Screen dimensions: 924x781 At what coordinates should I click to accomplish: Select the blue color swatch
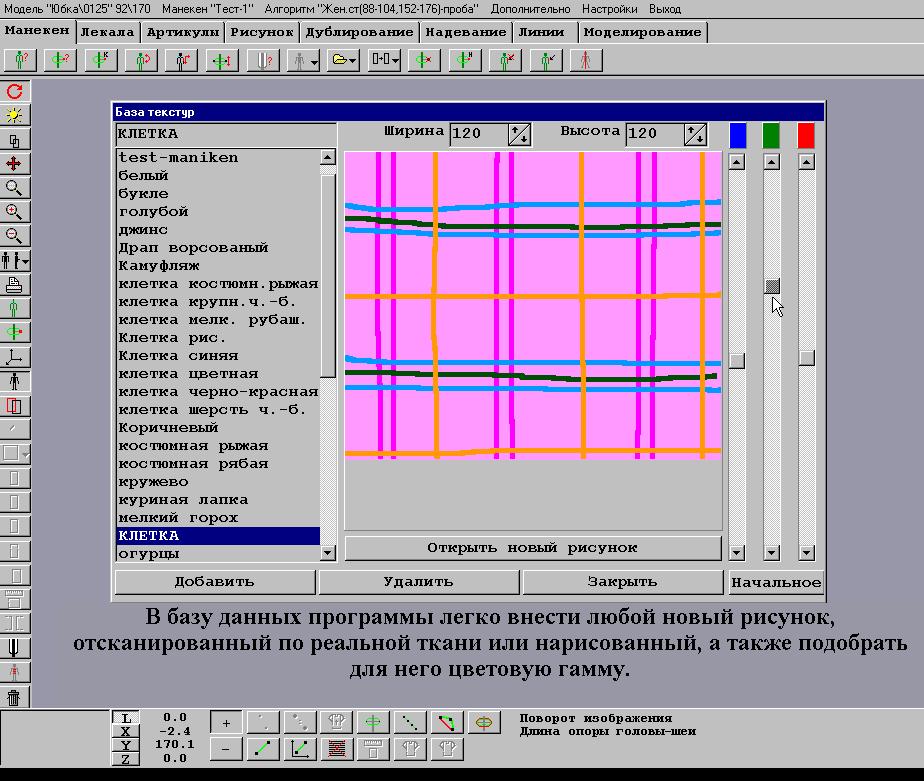point(738,134)
